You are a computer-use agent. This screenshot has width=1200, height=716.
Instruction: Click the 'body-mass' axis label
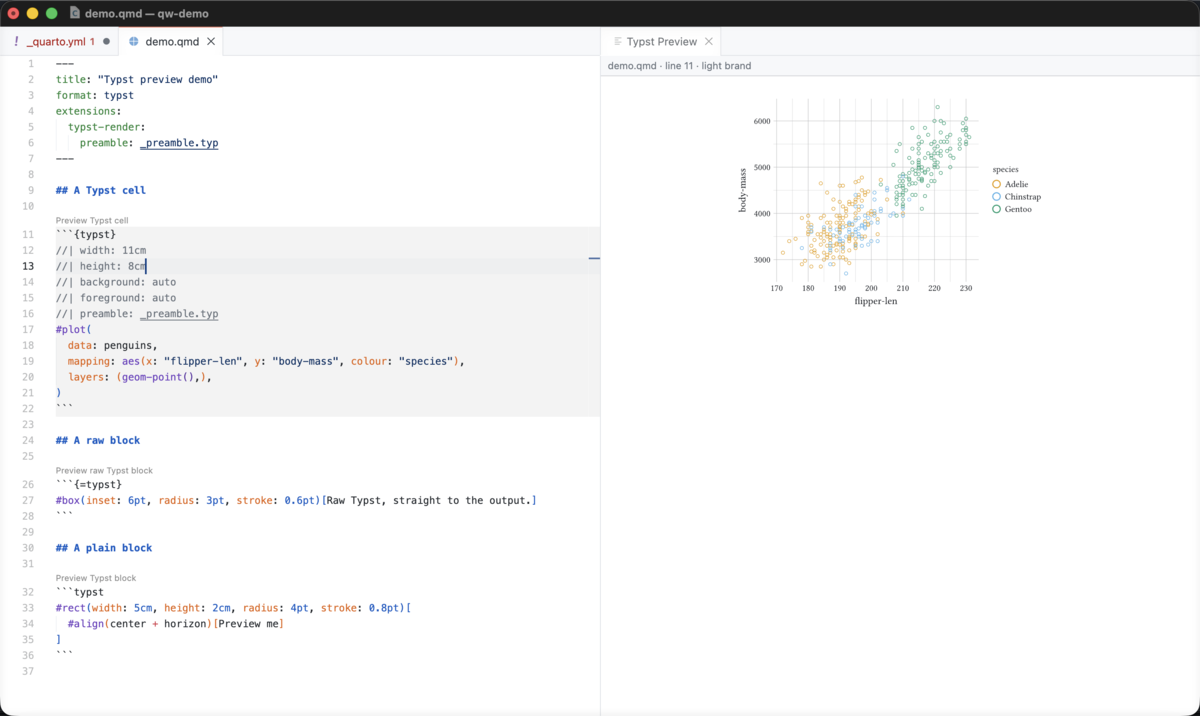coord(743,190)
